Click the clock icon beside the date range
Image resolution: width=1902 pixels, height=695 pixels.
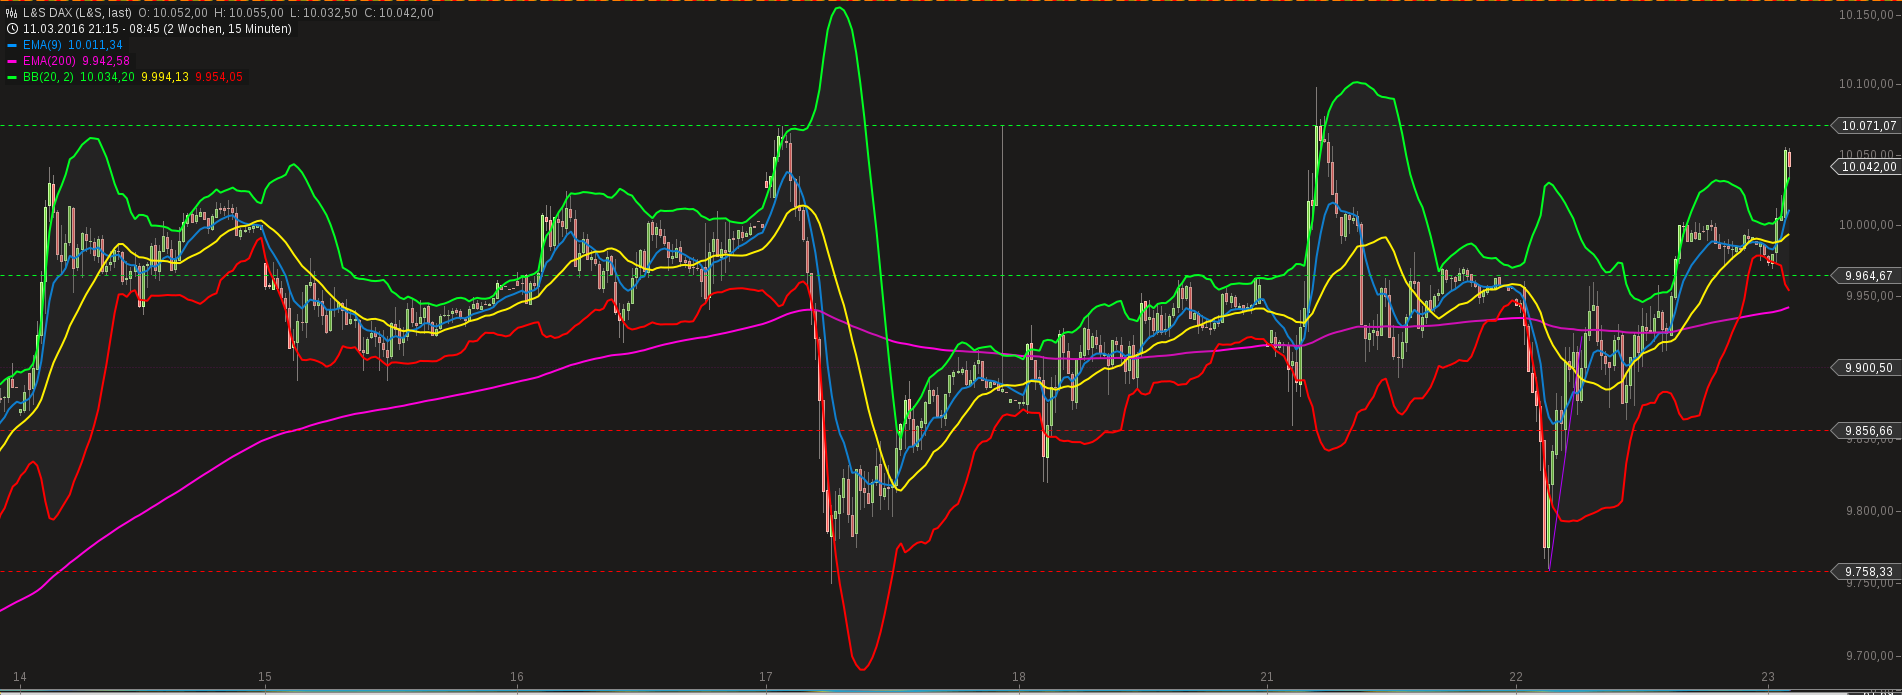[x=11, y=29]
